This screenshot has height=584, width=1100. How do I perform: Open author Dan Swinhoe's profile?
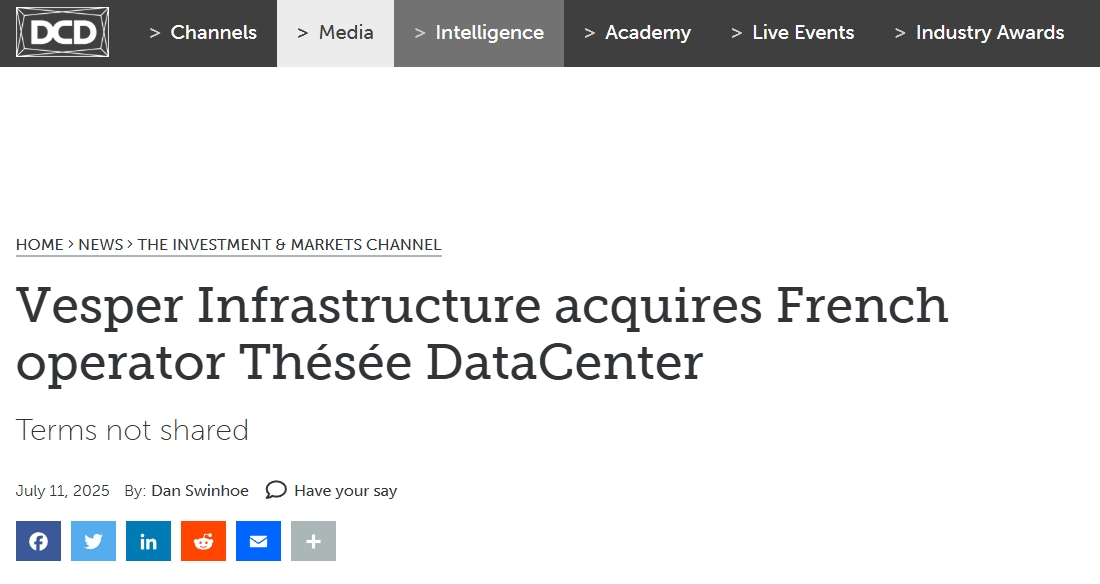point(200,491)
